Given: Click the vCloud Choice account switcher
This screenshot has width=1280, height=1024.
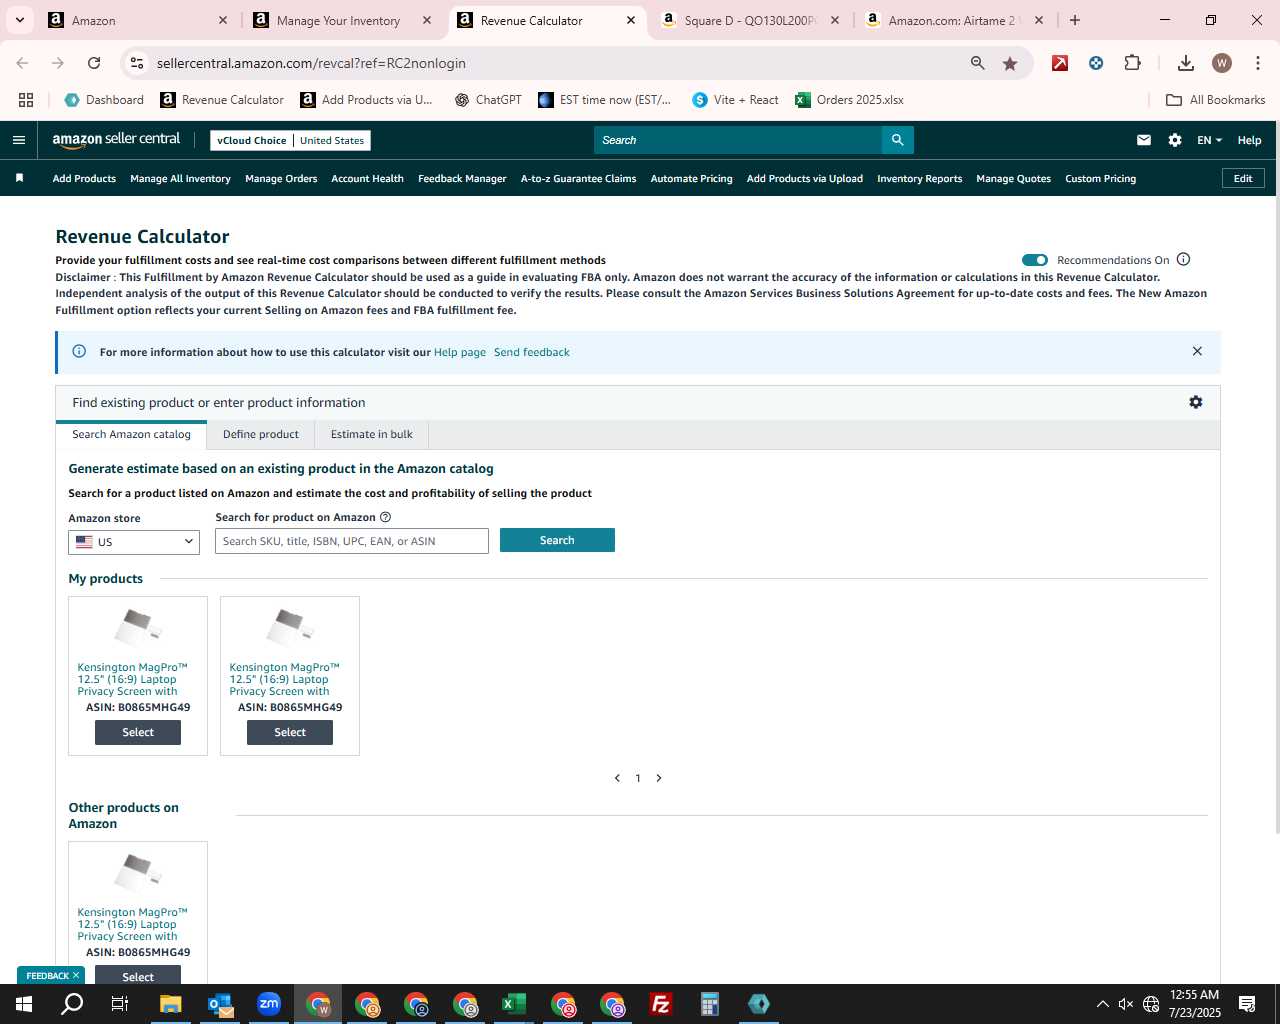Looking at the screenshot, I should (290, 140).
